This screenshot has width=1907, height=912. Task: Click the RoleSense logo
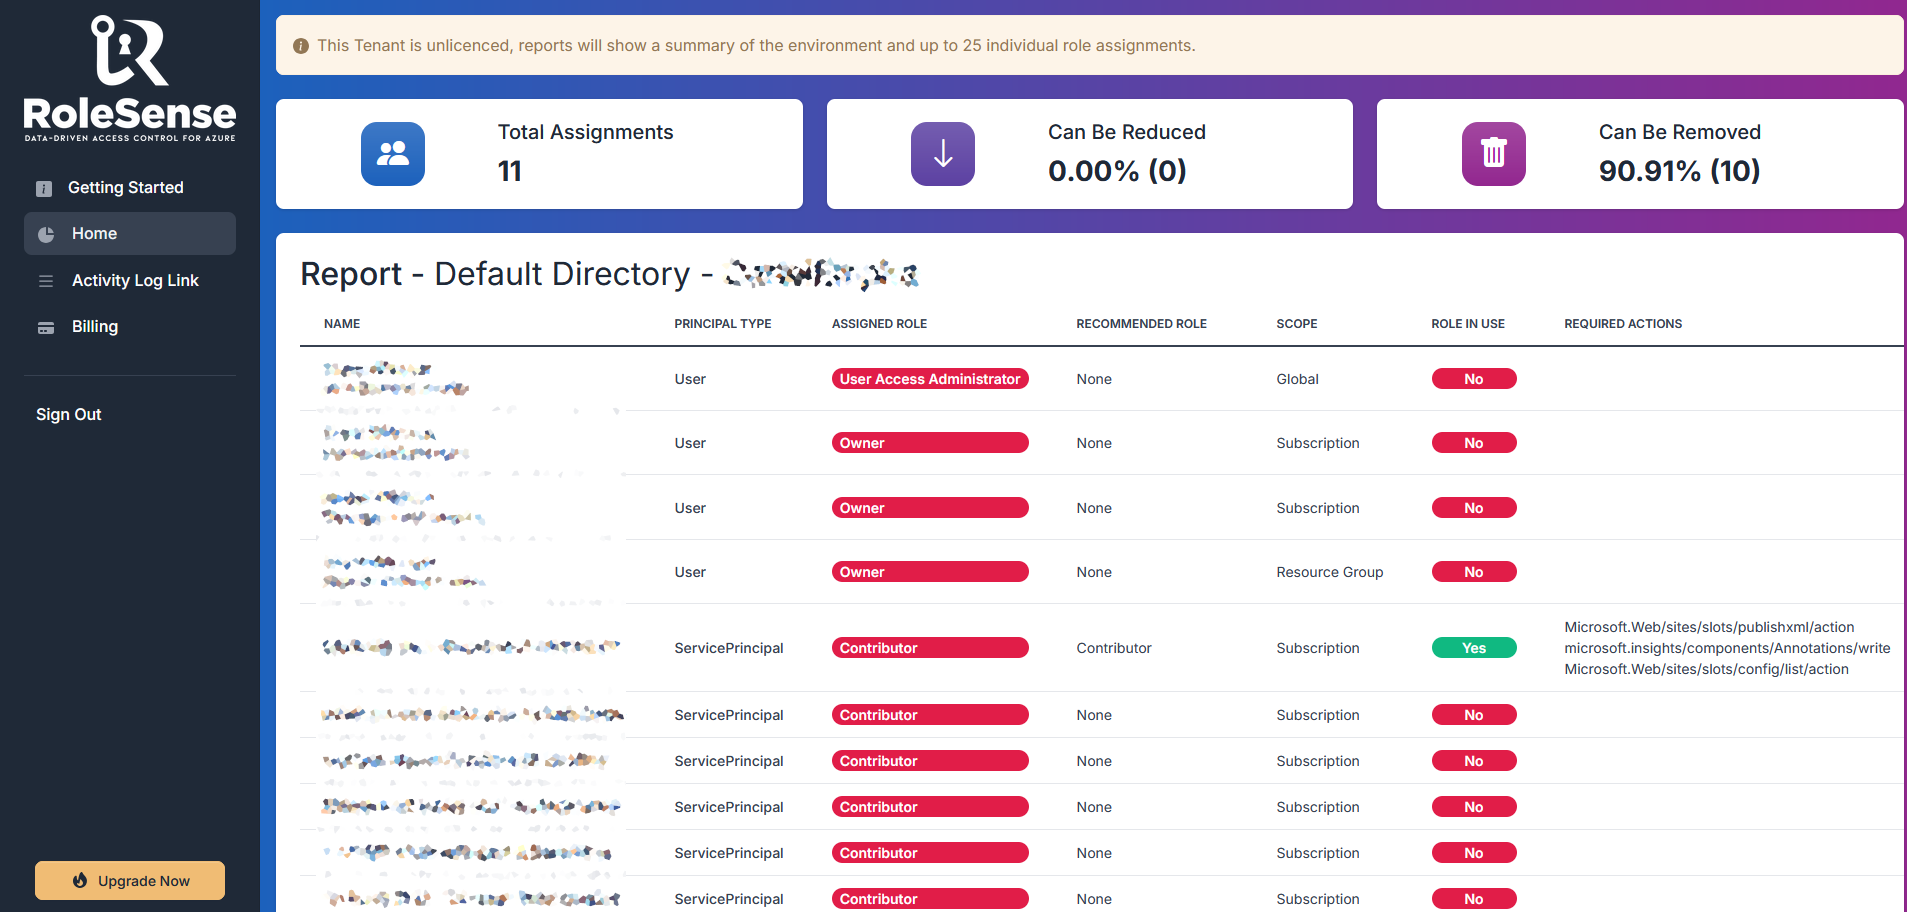click(x=130, y=78)
